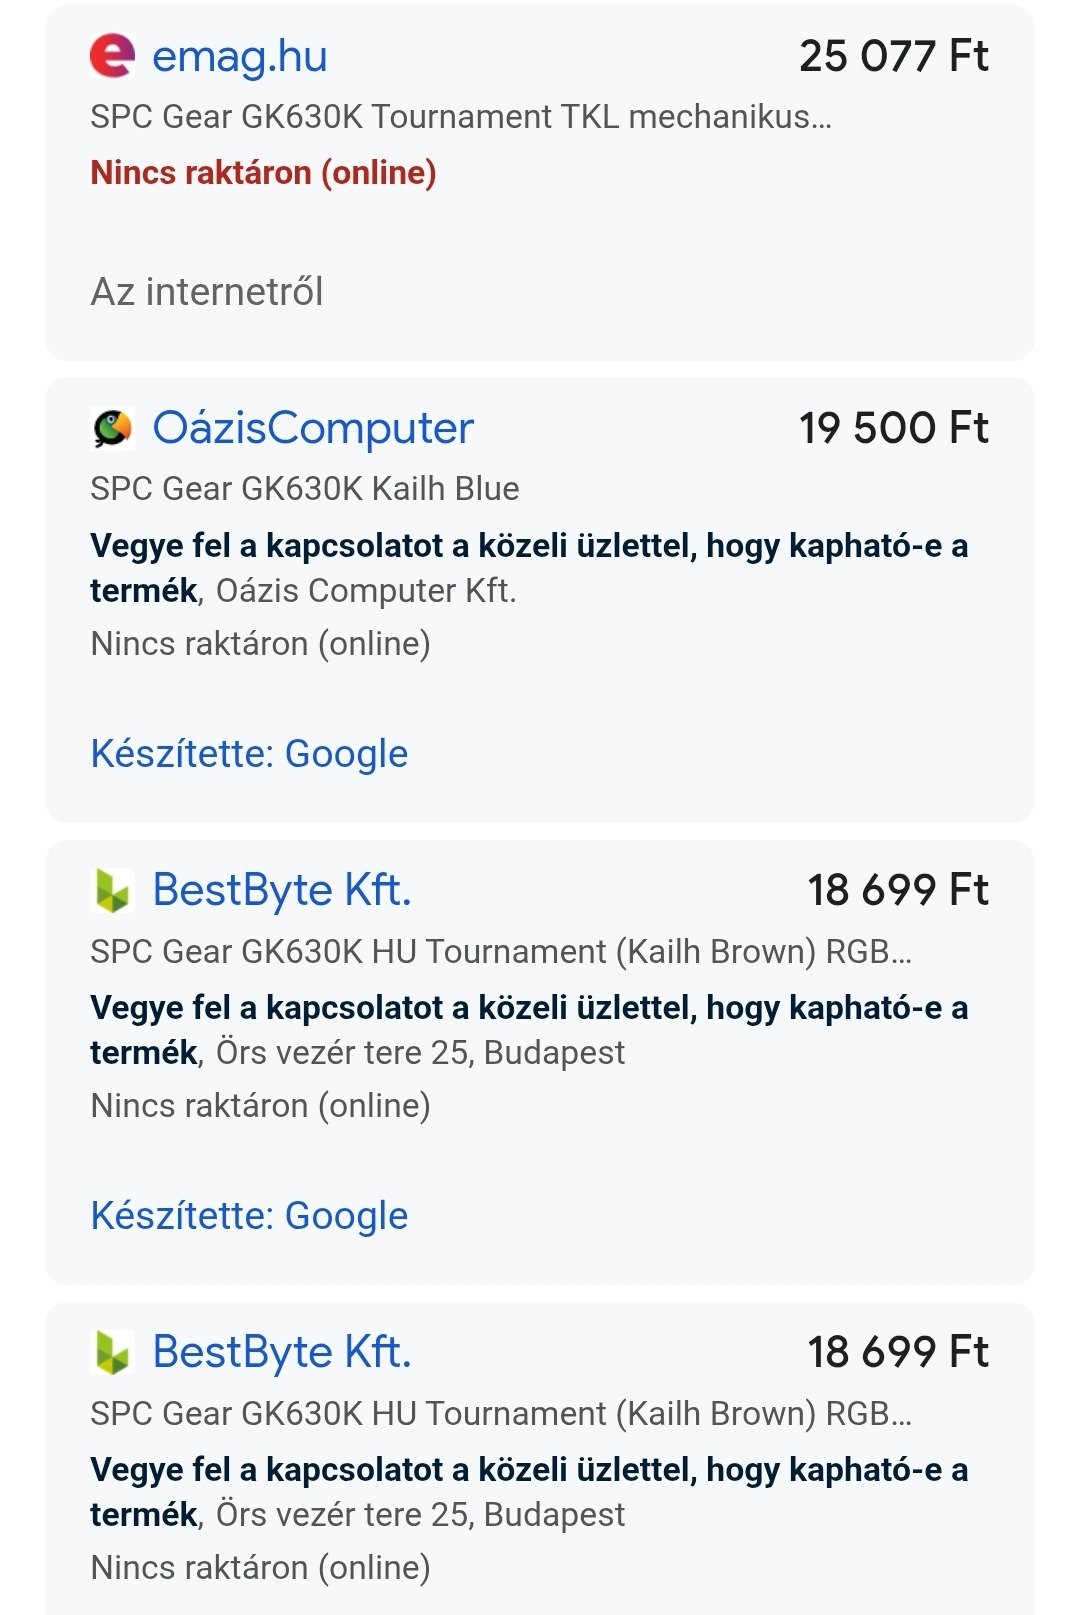This screenshot has width=1069, height=1615.
Task: Click Készítette: Google under first BestByte listing
Action: tap(249, 1216)
